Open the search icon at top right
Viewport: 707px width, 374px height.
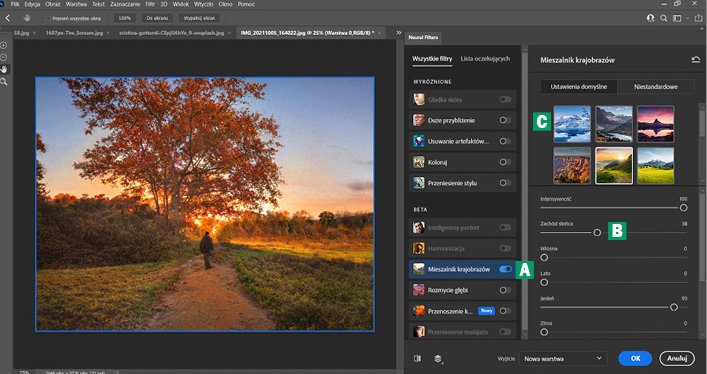coord(663,18)
